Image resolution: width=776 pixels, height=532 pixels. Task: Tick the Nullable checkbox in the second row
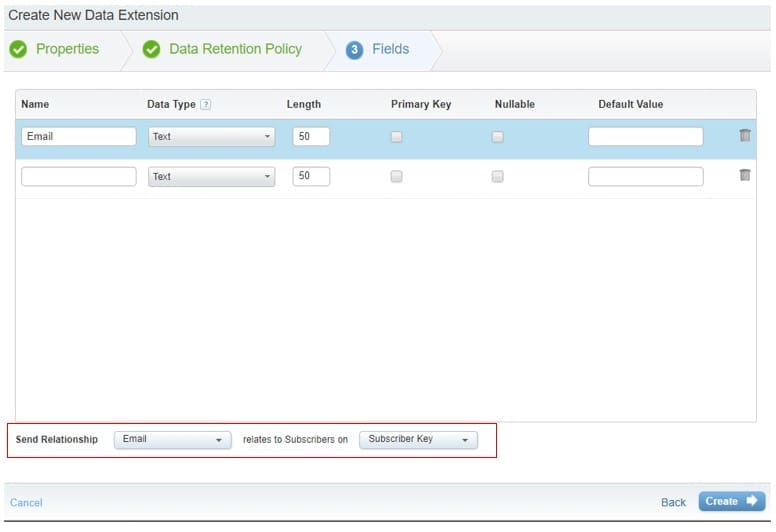coord(497,176)
